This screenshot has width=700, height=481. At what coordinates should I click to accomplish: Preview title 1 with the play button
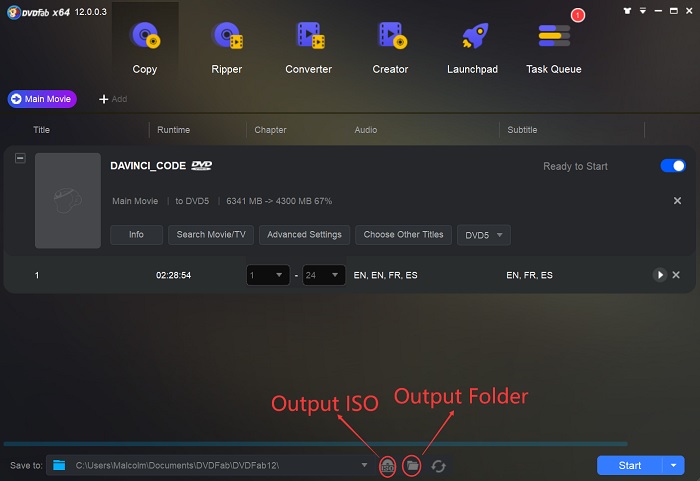point(659,275)
